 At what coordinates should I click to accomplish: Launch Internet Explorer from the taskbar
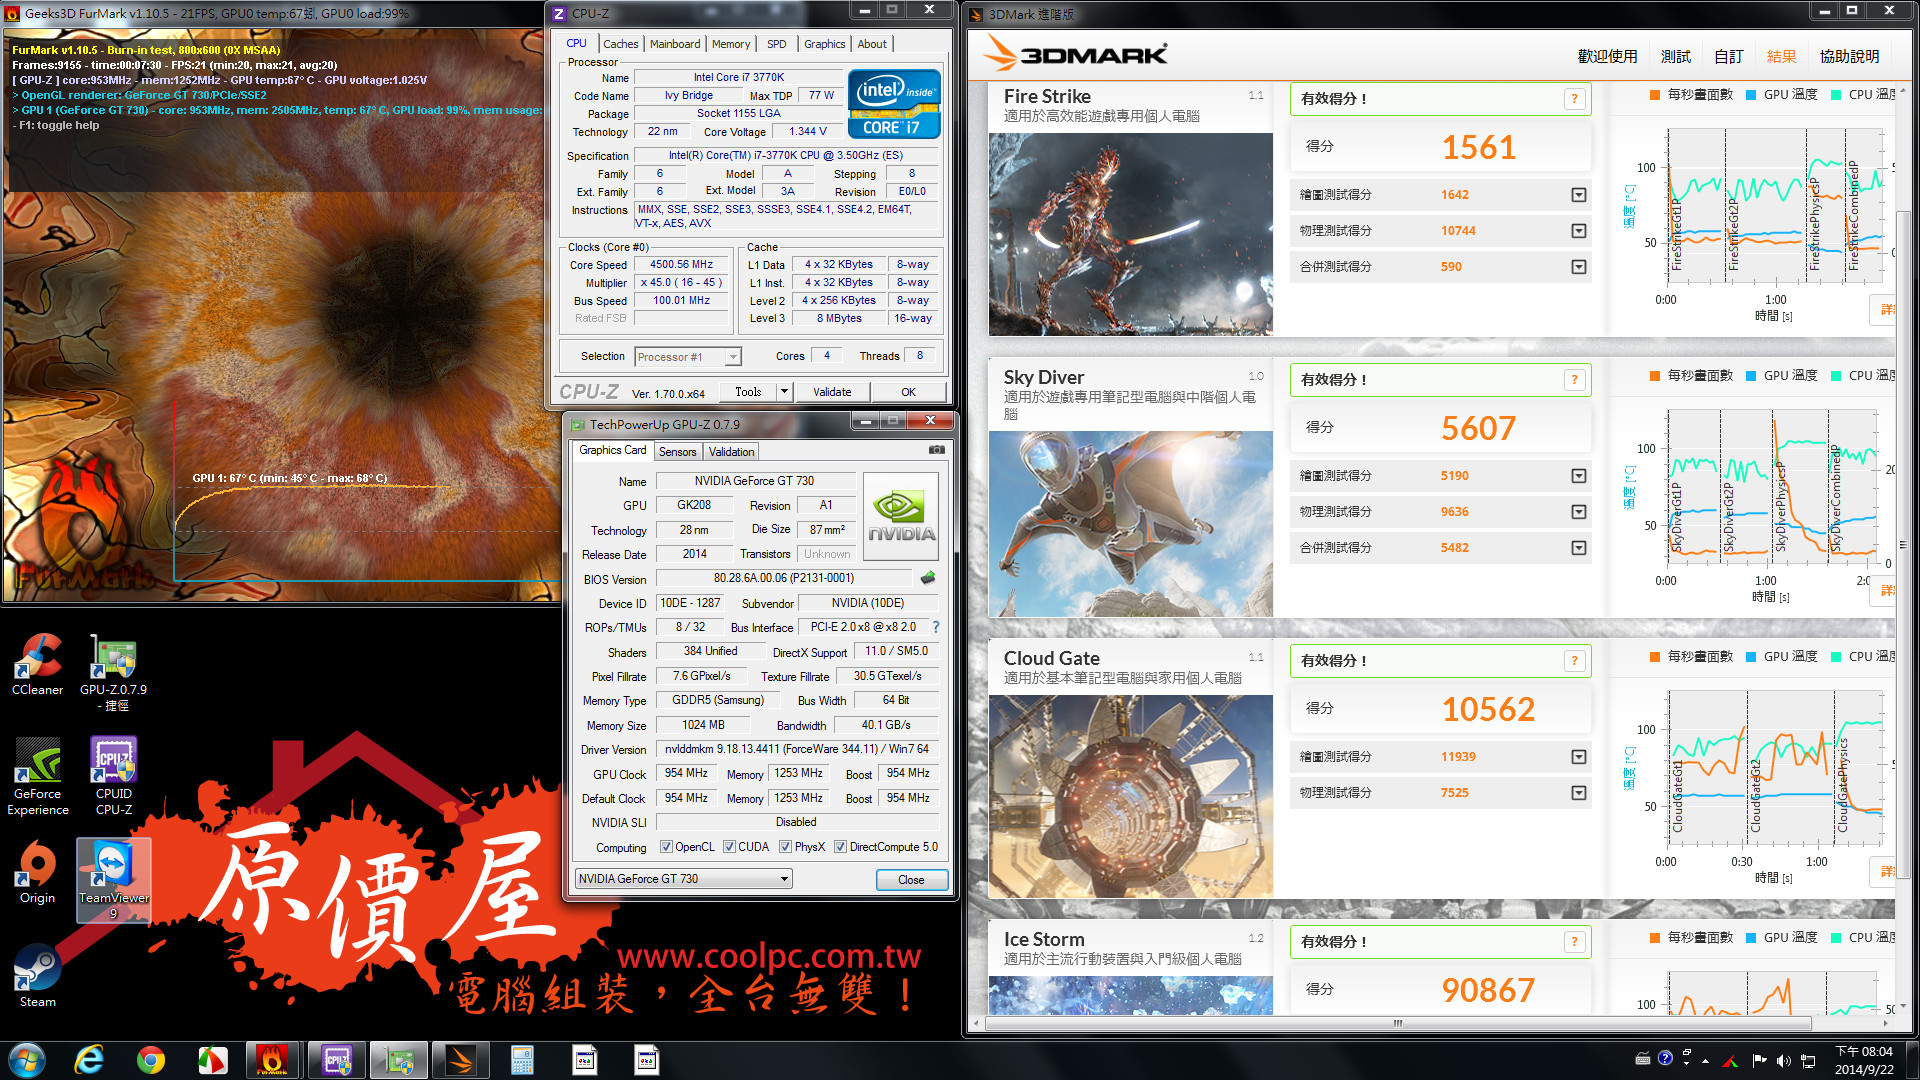point(89,1060)
